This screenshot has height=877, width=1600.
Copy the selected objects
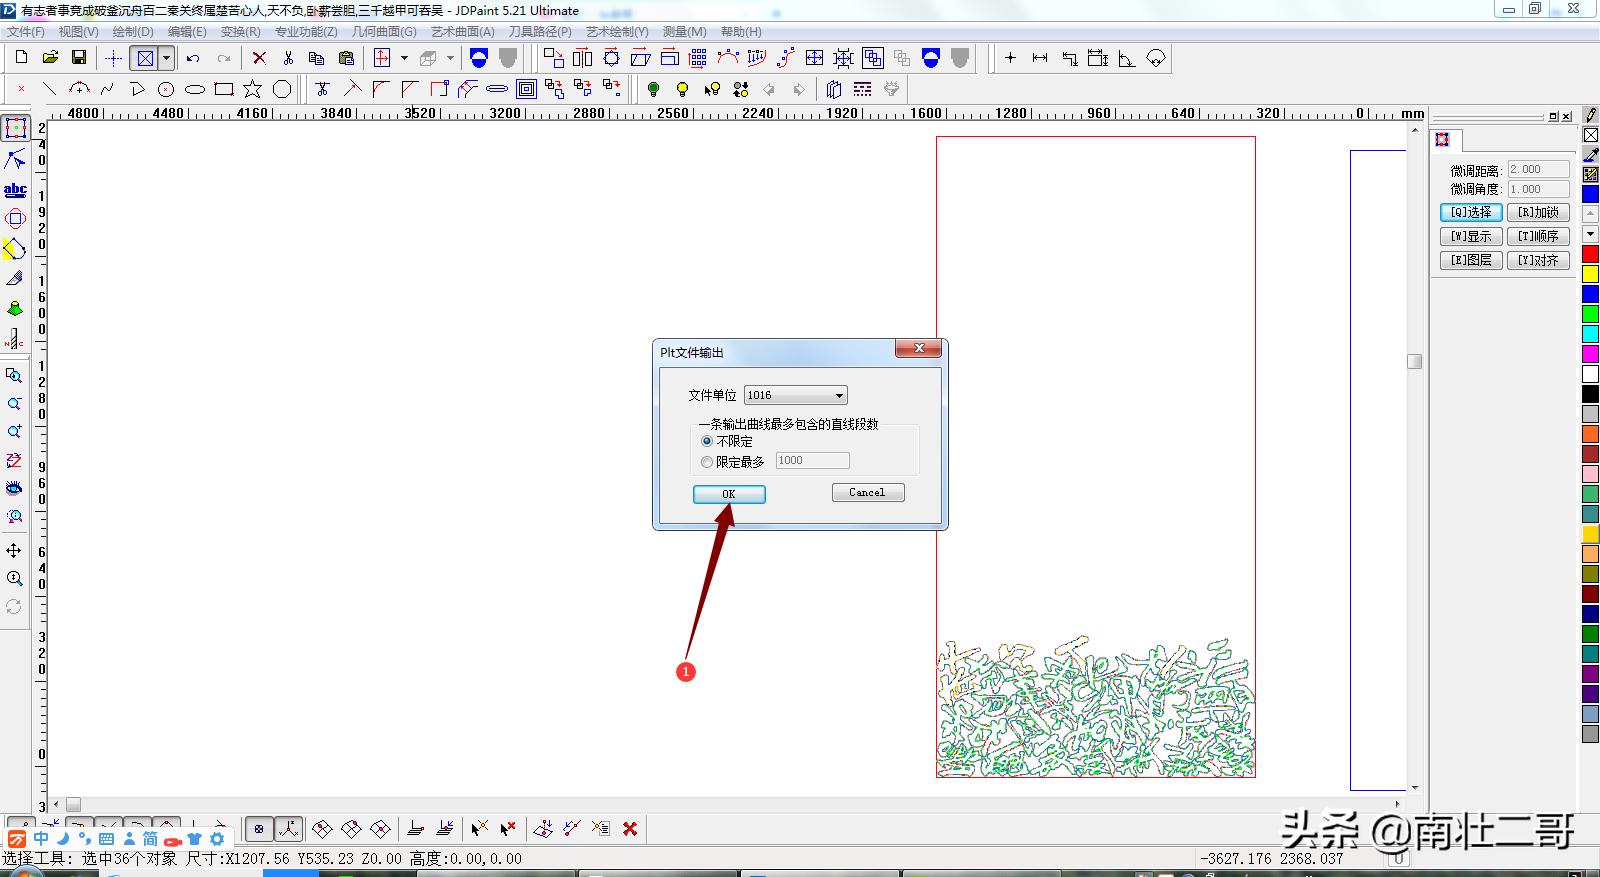pos(317,58)
